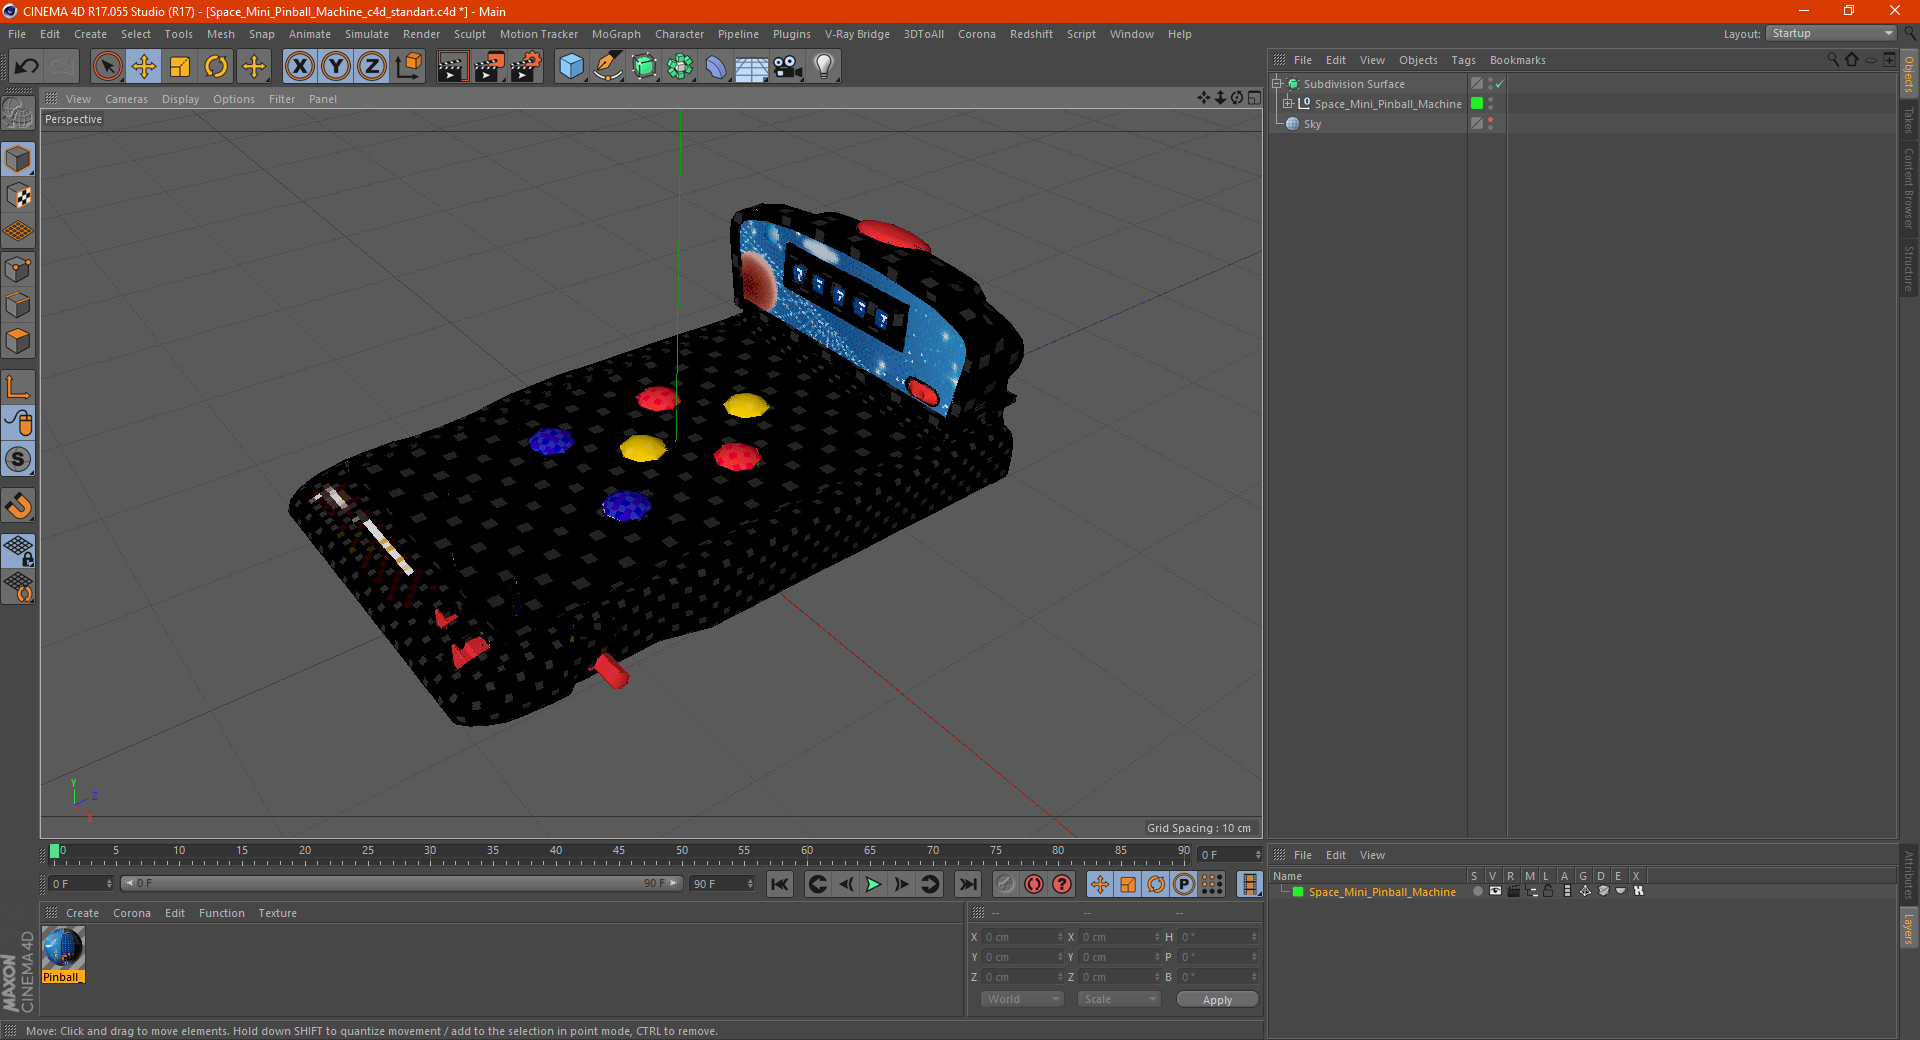Open the World coordinate dropdown
Viewport: 1920px width, 1040px height.
click(x=1022, y=999)
